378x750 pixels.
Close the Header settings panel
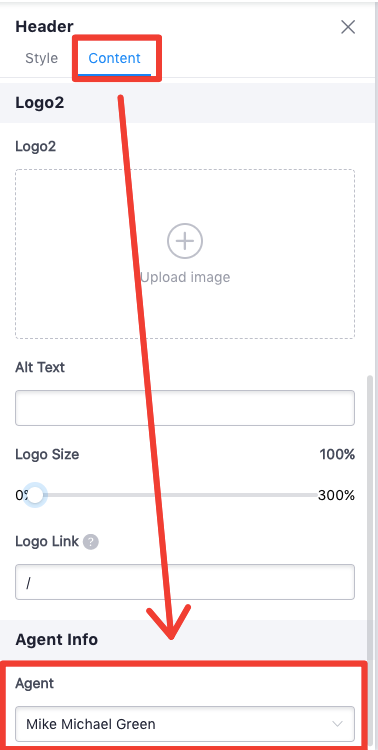pos(348,27)
